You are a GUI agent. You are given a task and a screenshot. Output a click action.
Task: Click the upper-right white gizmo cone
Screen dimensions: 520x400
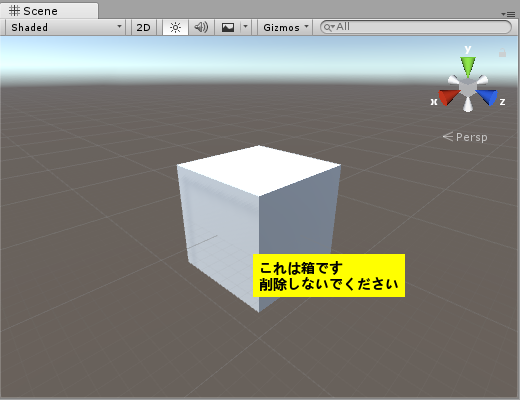(482, 80)
